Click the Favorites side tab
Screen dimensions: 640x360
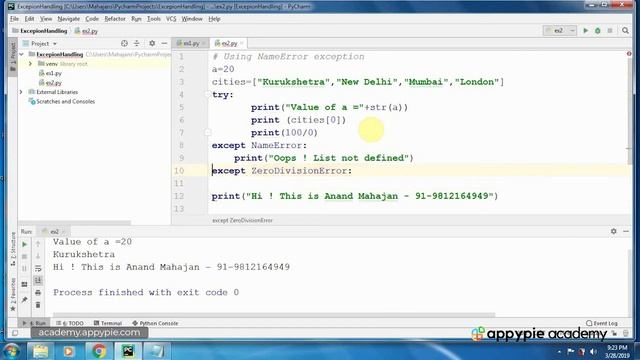click(13, 294)
